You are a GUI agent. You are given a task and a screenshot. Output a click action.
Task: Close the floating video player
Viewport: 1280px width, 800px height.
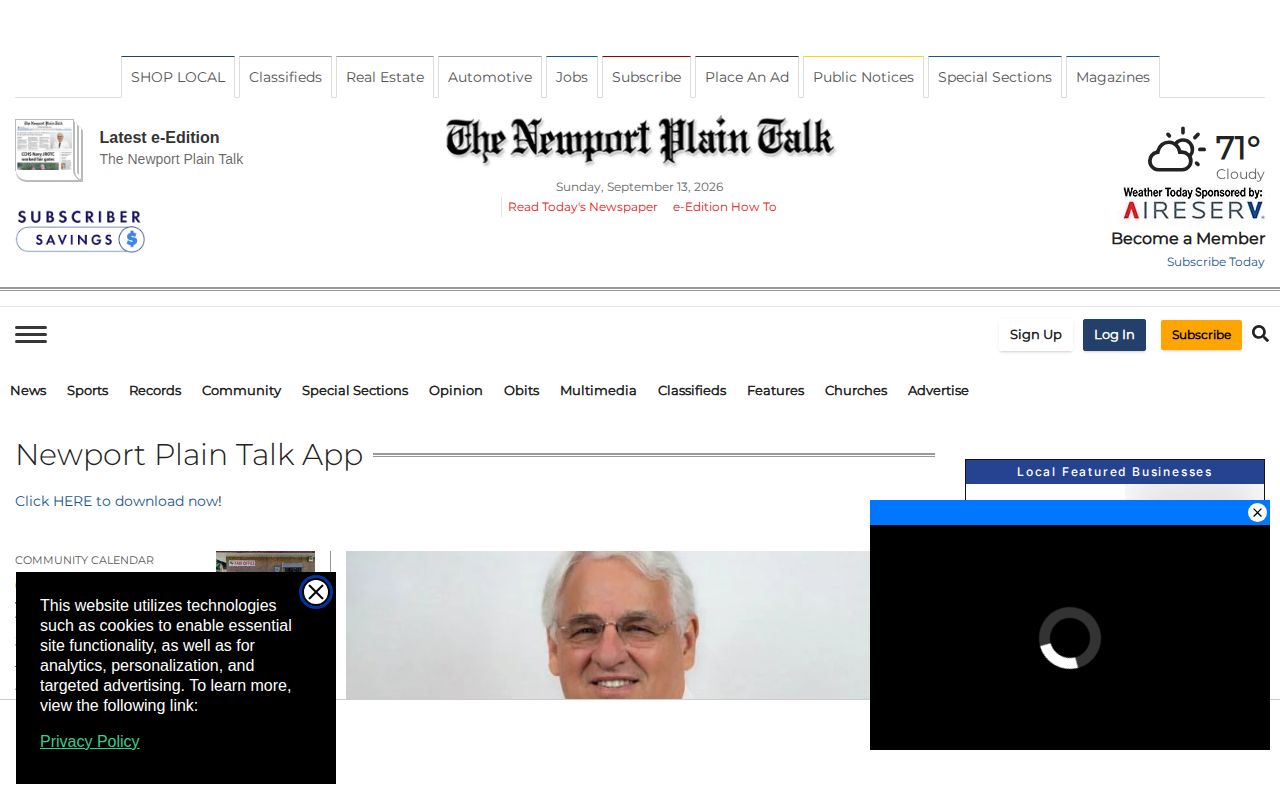pyautogui.click(x=1257, y=513)
